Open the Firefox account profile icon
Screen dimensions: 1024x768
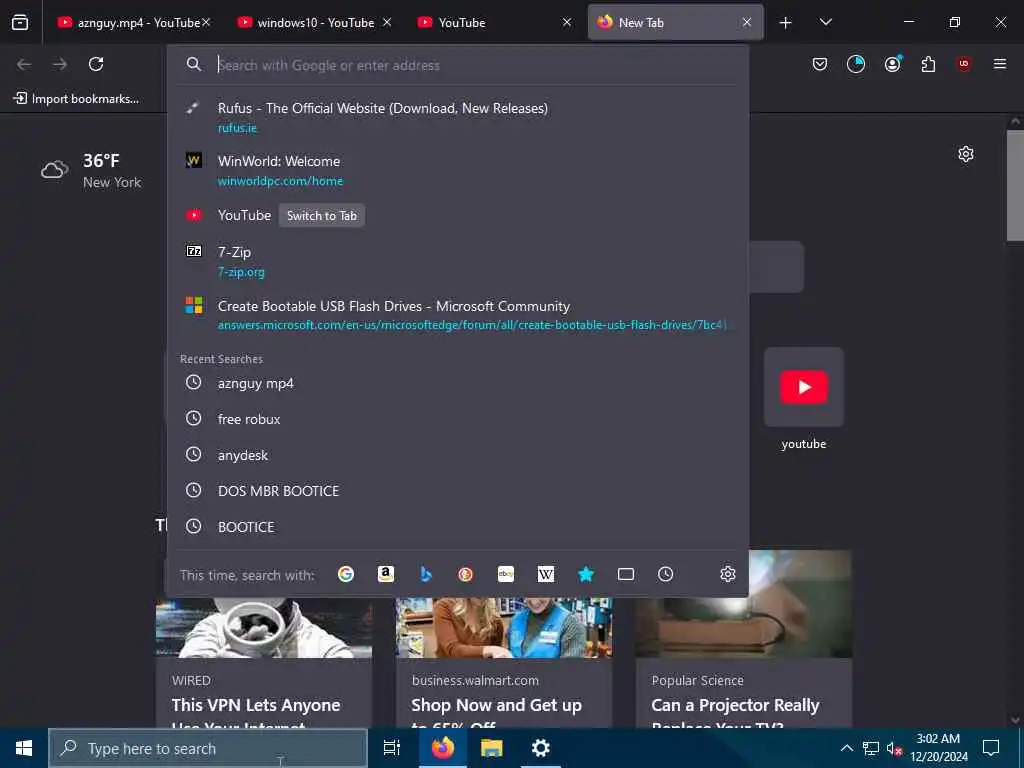coord(892,64)
